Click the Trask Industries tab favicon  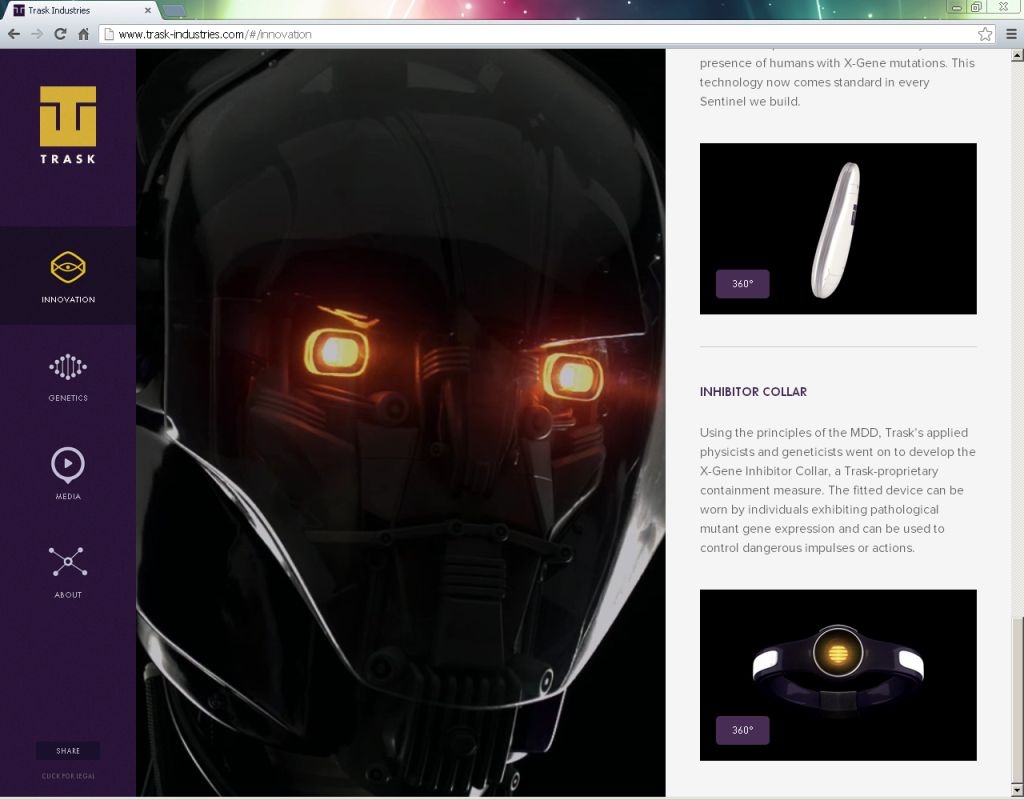point(19,10)
